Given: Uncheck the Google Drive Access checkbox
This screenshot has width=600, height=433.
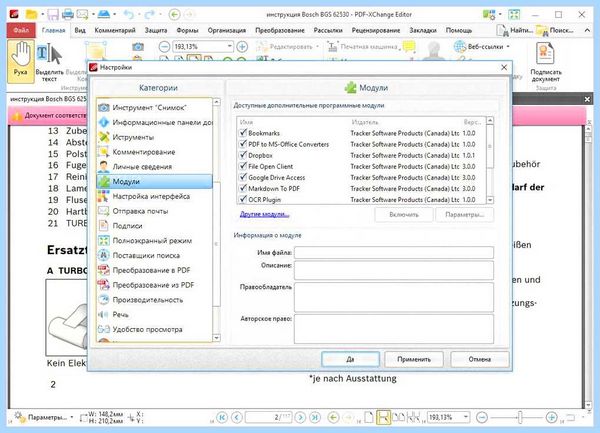Looking at the screenshot, I should [x=243, y=177].
